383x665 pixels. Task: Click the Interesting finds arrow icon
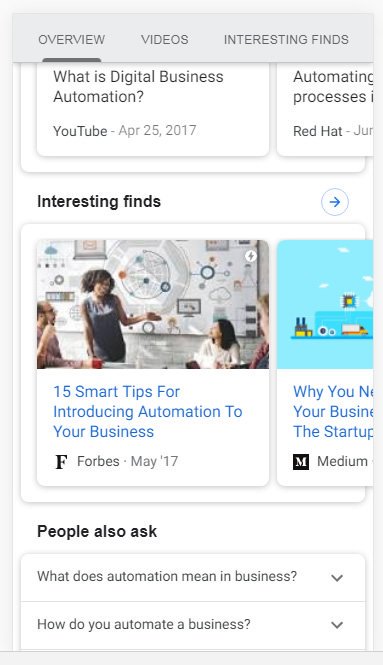pyautogui.click(x=335, y=202)
